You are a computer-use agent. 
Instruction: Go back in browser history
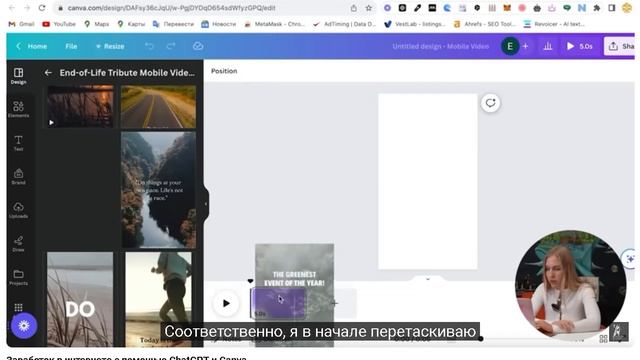coord(12,8)
